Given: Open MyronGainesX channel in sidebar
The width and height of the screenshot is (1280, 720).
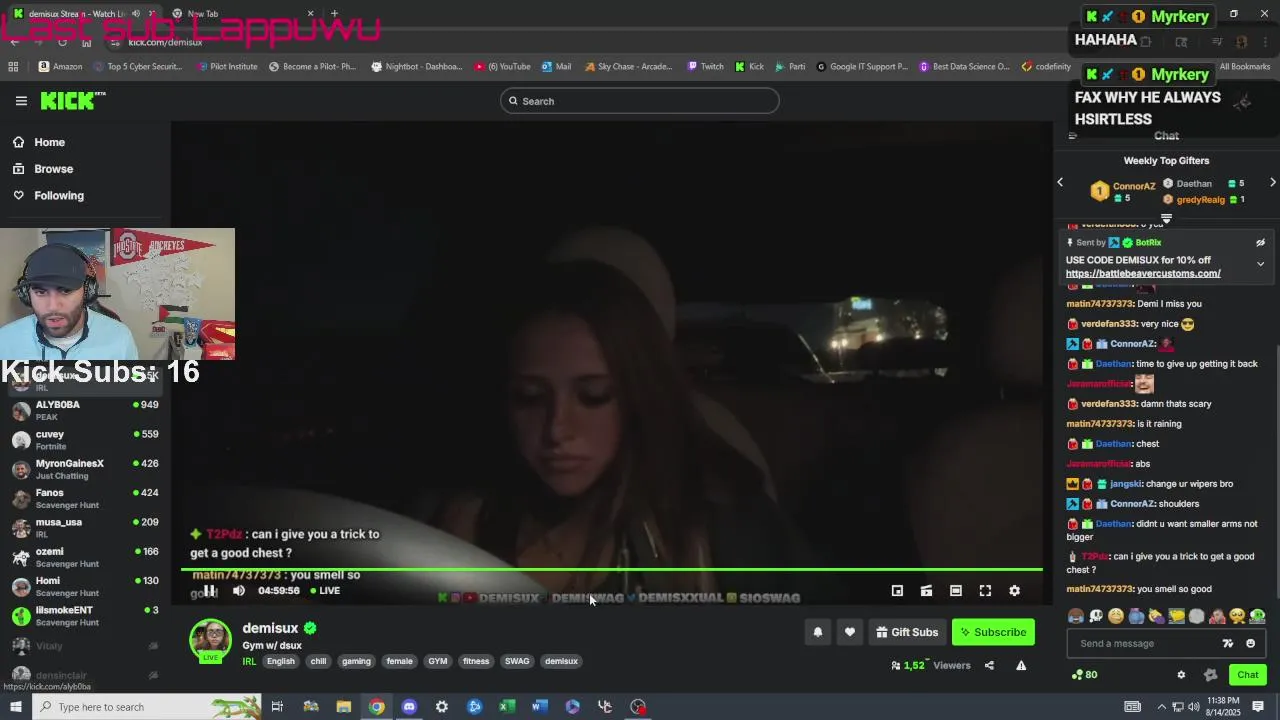Looking at the screenshot, I should click(x=85, y=469).
